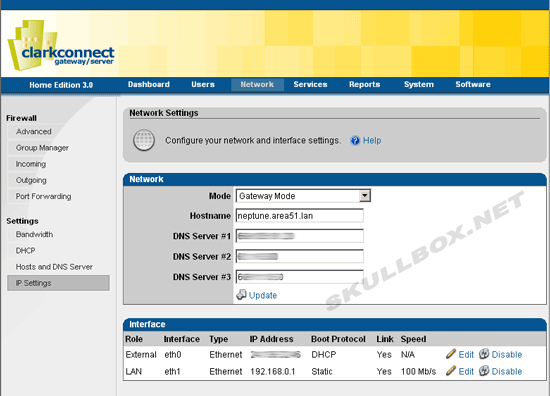The width and height of the screenshot is (550, 396).
Task: Click the eth1 interface cell
Action: (x=172, y=371)
